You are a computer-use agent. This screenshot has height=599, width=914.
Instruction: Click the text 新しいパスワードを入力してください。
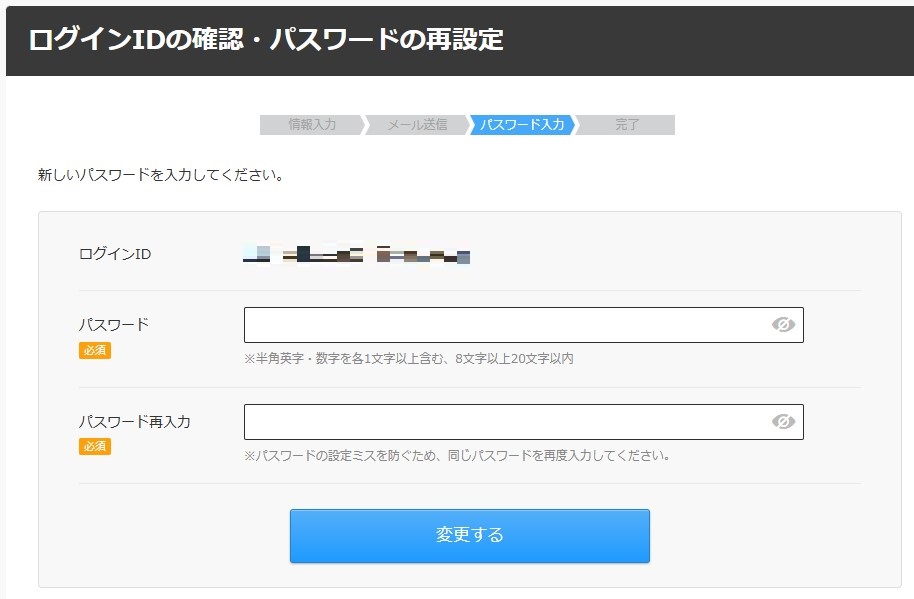(x=161, y=175)
